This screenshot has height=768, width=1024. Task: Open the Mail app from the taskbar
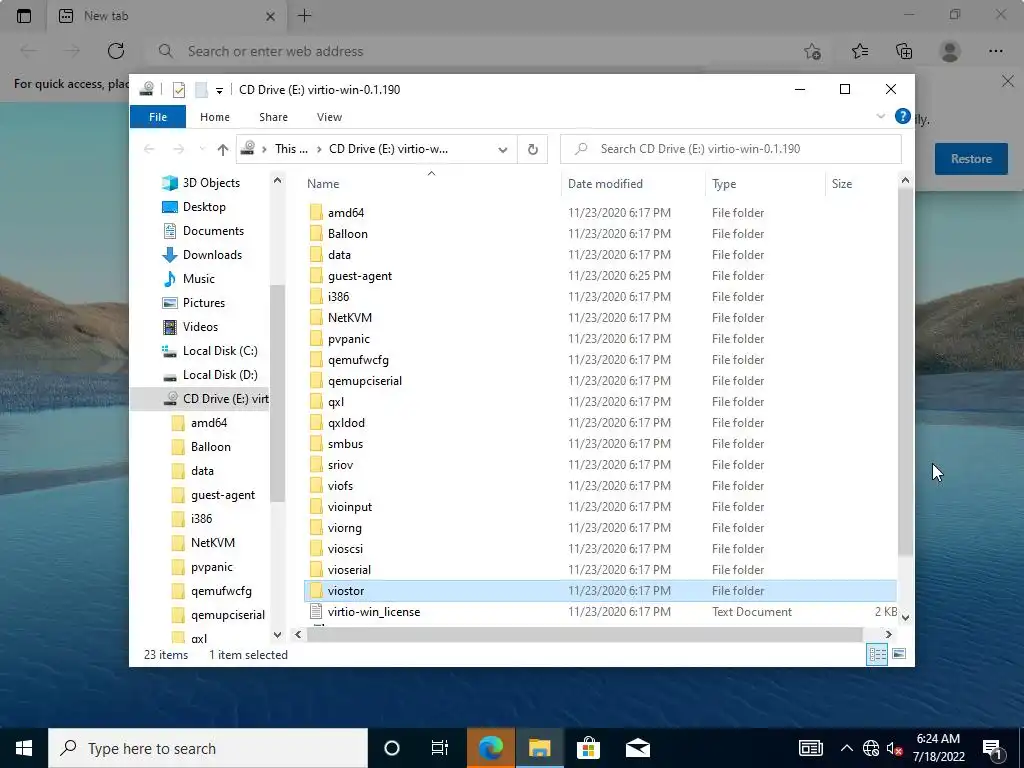click(x=637, y=748)
